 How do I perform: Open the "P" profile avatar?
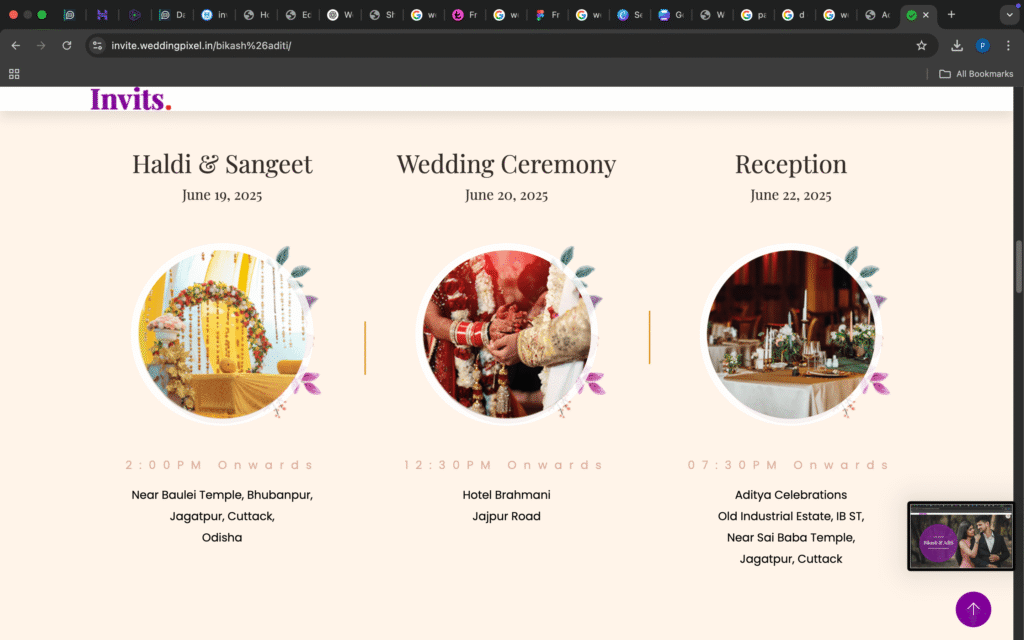pos(982,45)
